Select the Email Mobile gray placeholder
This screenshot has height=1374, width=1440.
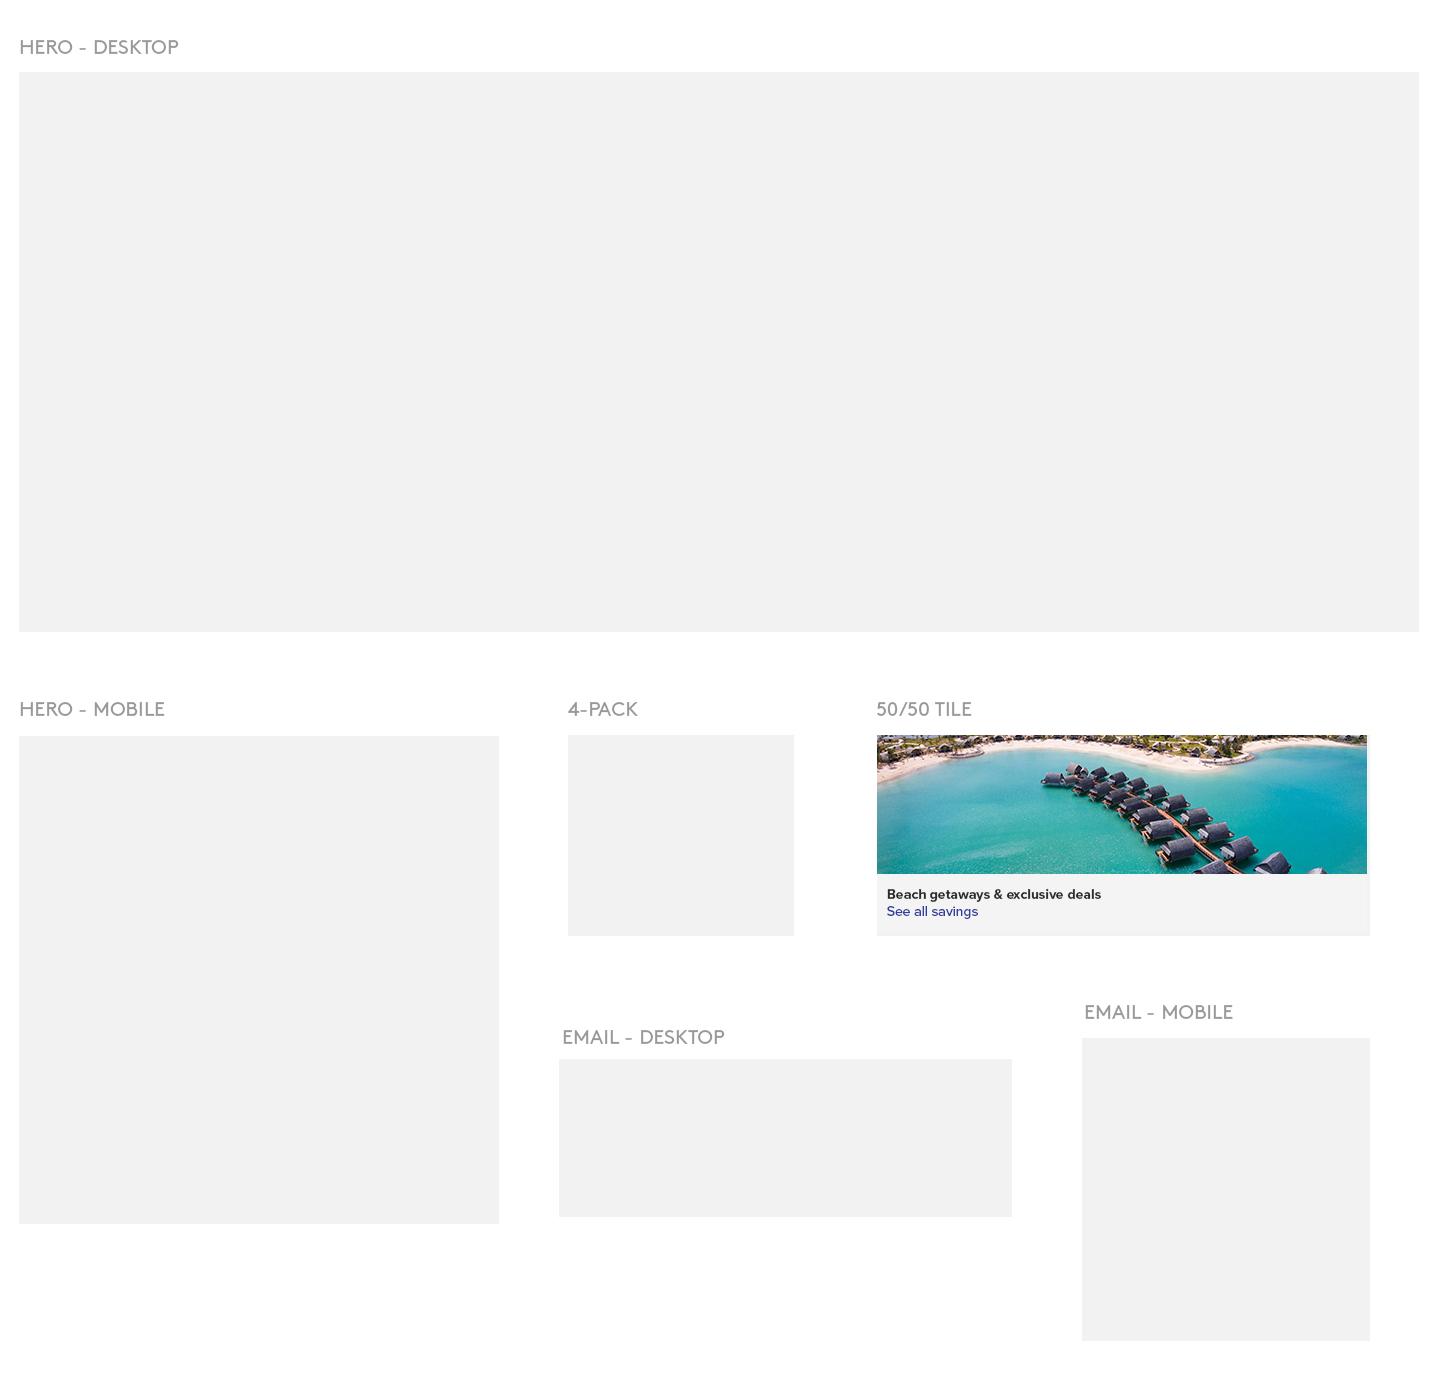1225,1189
